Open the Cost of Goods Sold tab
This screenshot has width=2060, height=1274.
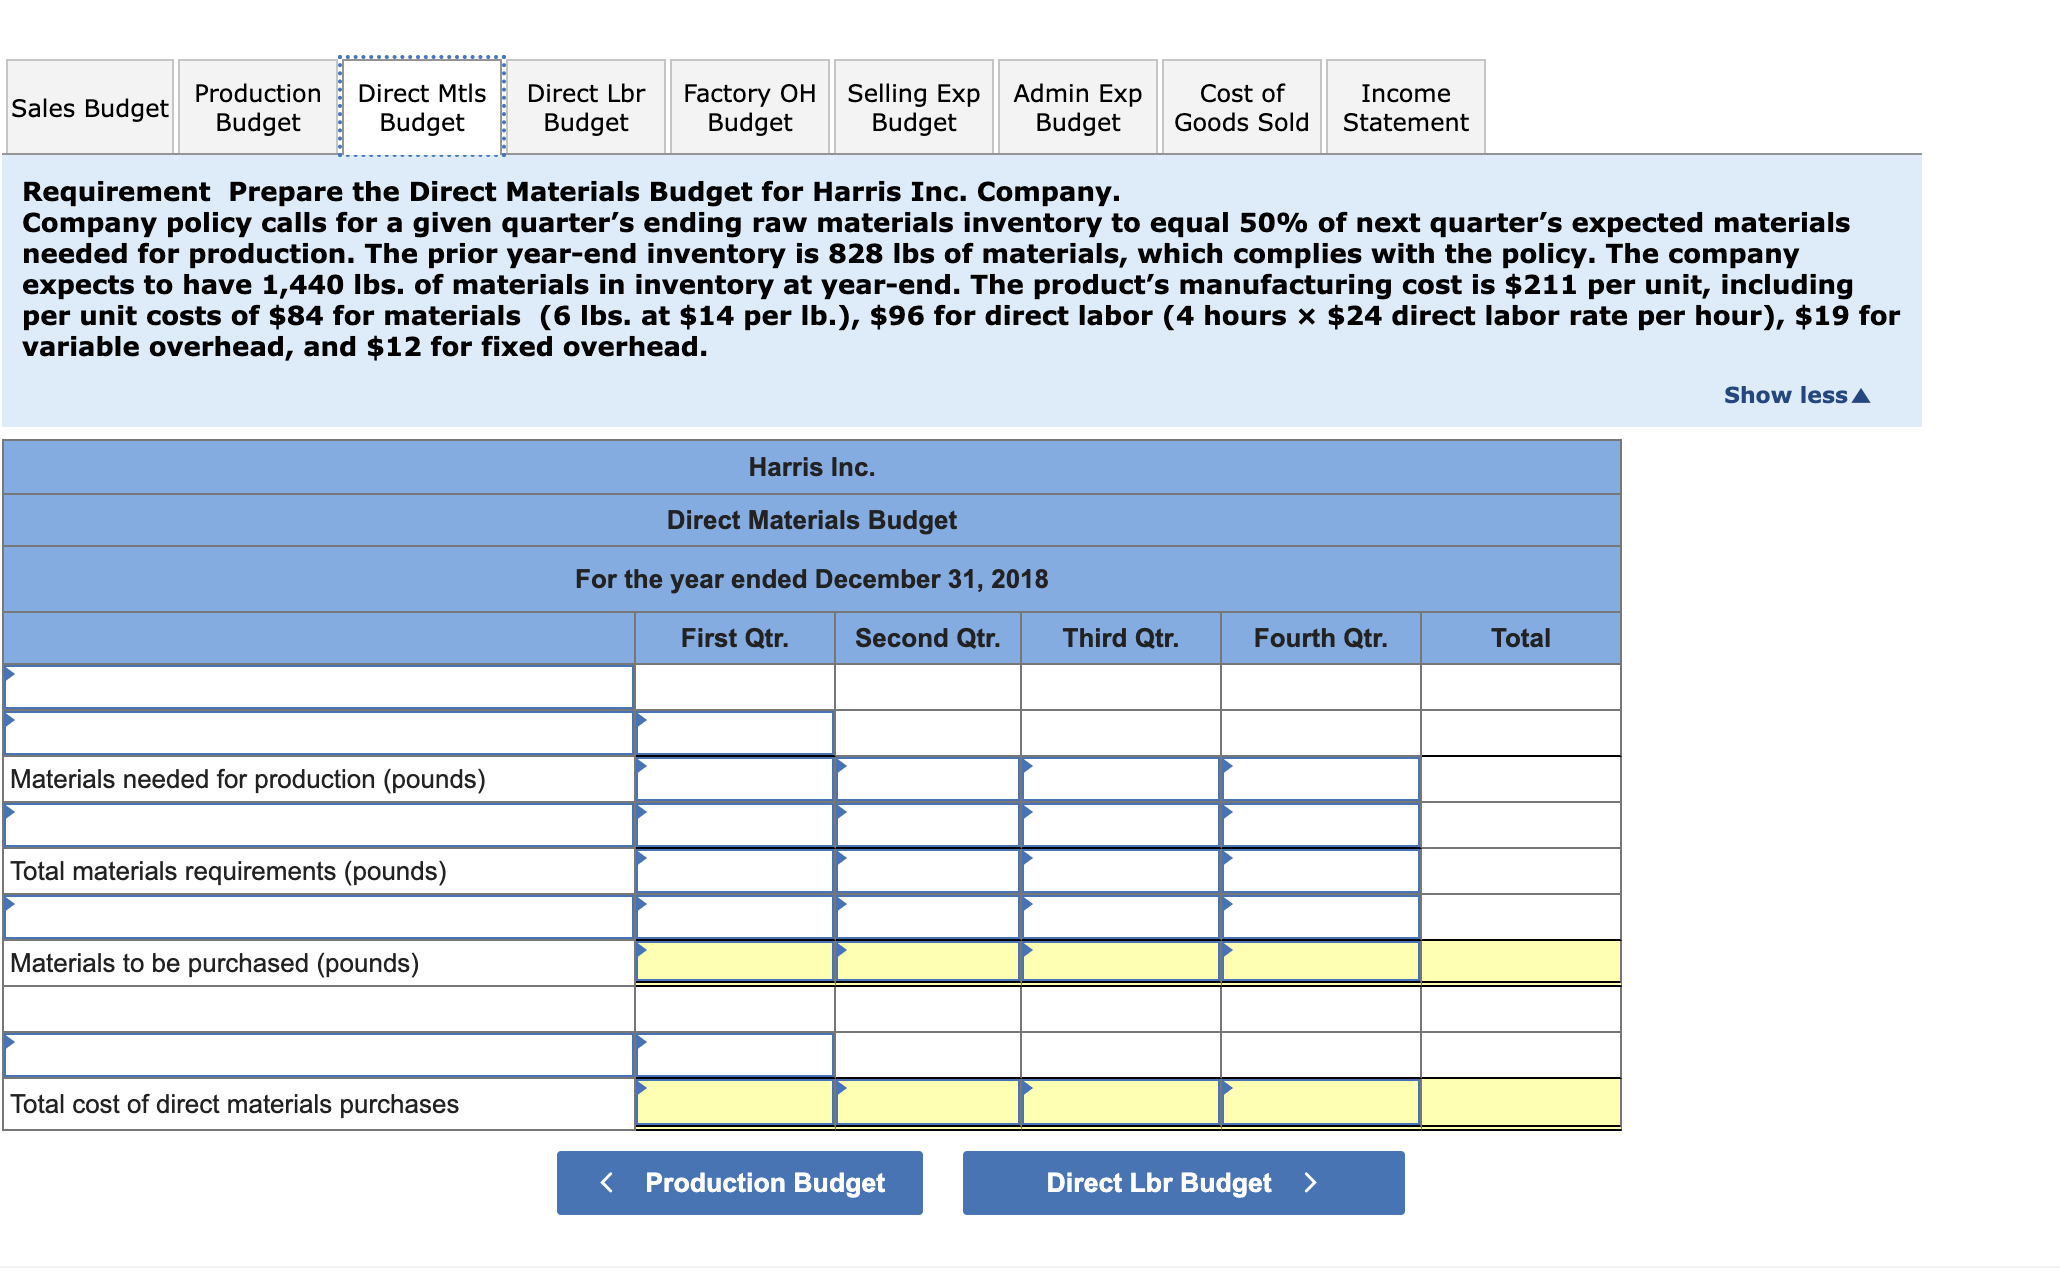coord(1241,107)
